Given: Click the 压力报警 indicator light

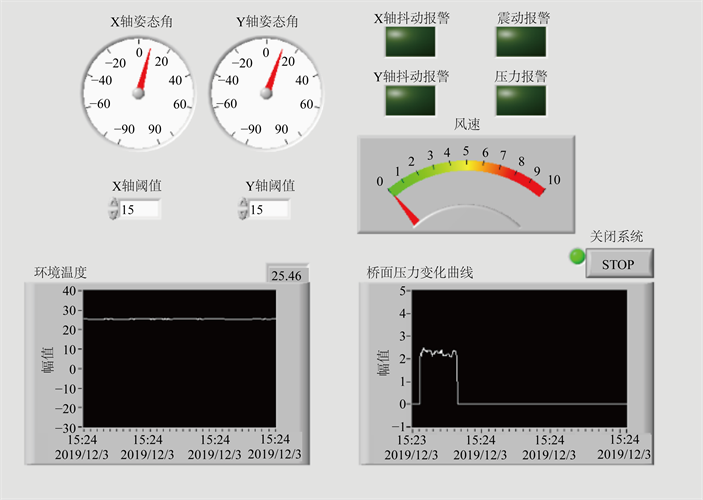Looking at the screenshot, I should click(522, 100).
